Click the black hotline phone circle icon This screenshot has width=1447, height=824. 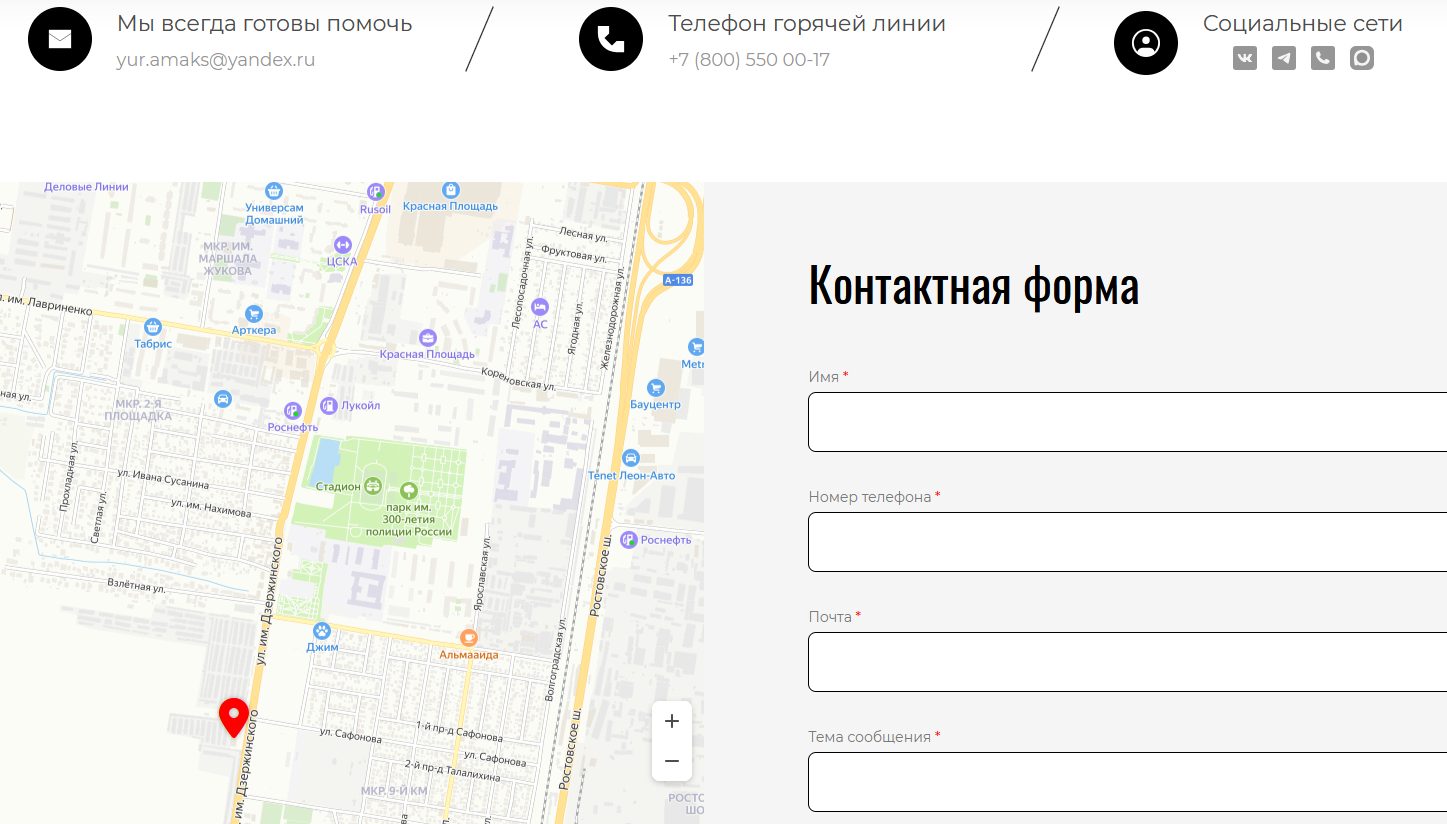[x=610, y=38]
